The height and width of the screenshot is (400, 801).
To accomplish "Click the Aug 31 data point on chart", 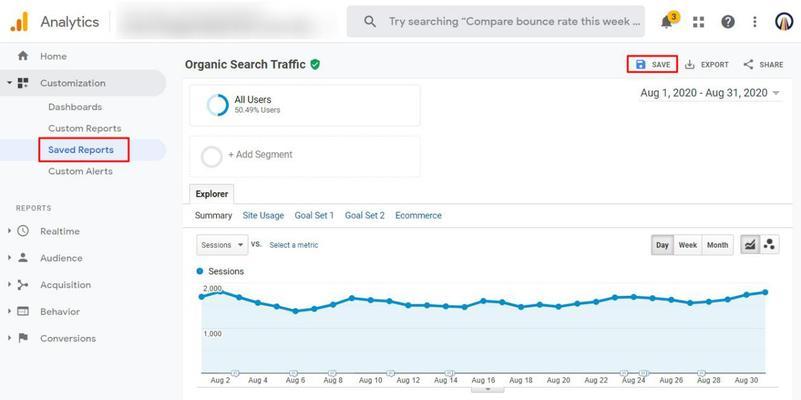I will point(765,292).
